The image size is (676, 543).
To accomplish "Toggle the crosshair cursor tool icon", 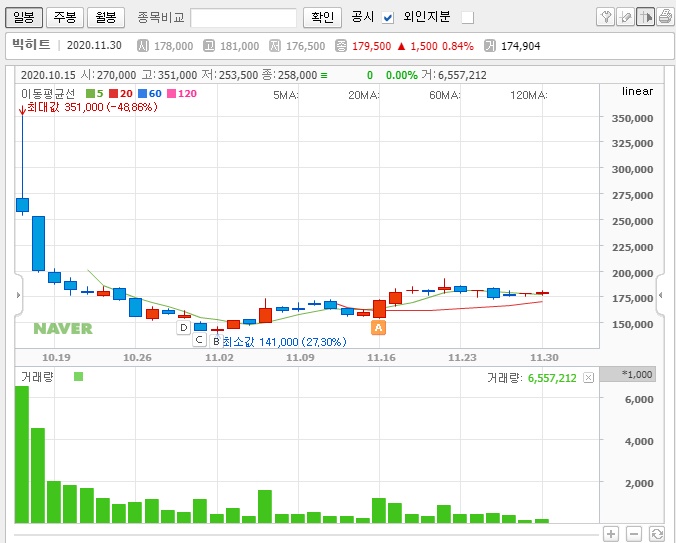I will (645, 18).
